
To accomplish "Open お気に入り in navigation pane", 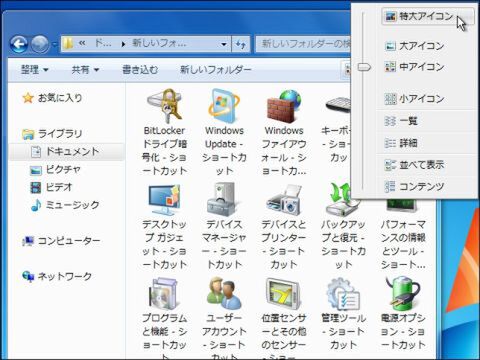I will pyautogui.click(x=52, y=98).
